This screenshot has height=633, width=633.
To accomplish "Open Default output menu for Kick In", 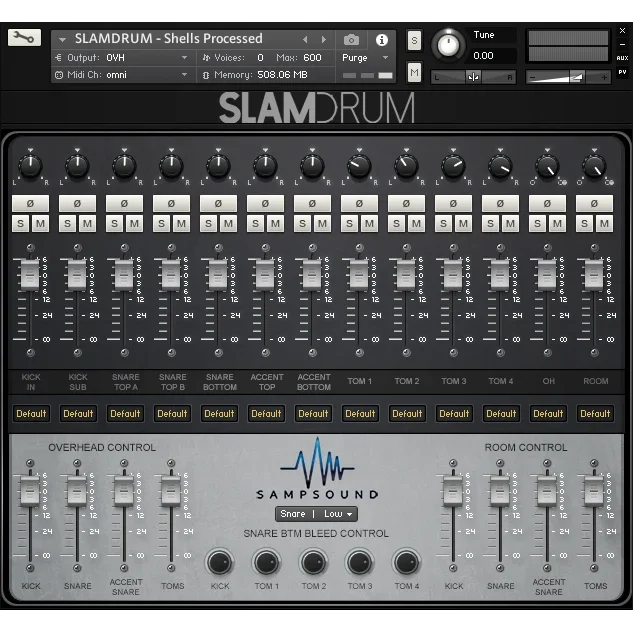I will [31, 414].
